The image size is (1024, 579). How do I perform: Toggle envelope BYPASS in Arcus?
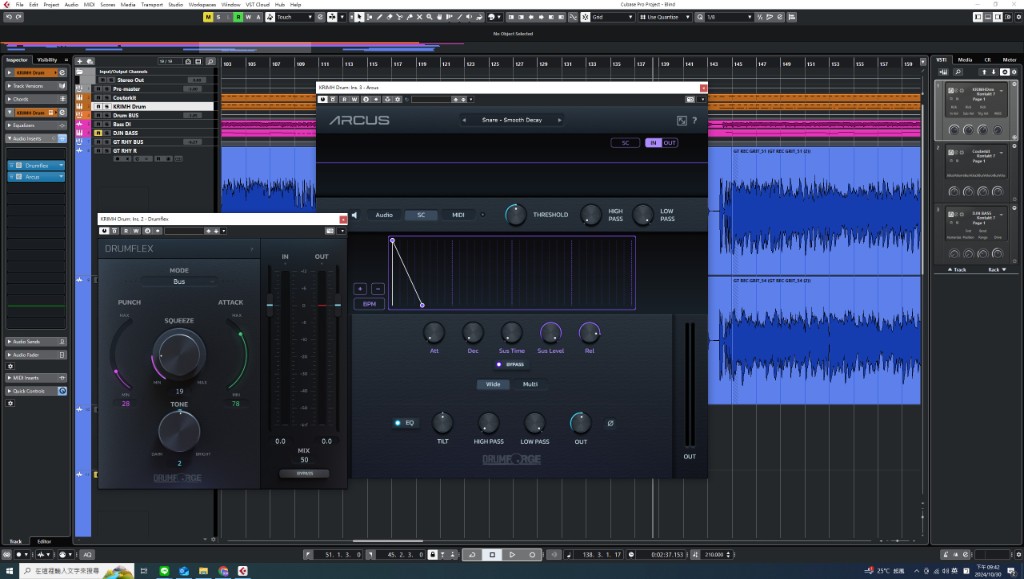[511, 364]
